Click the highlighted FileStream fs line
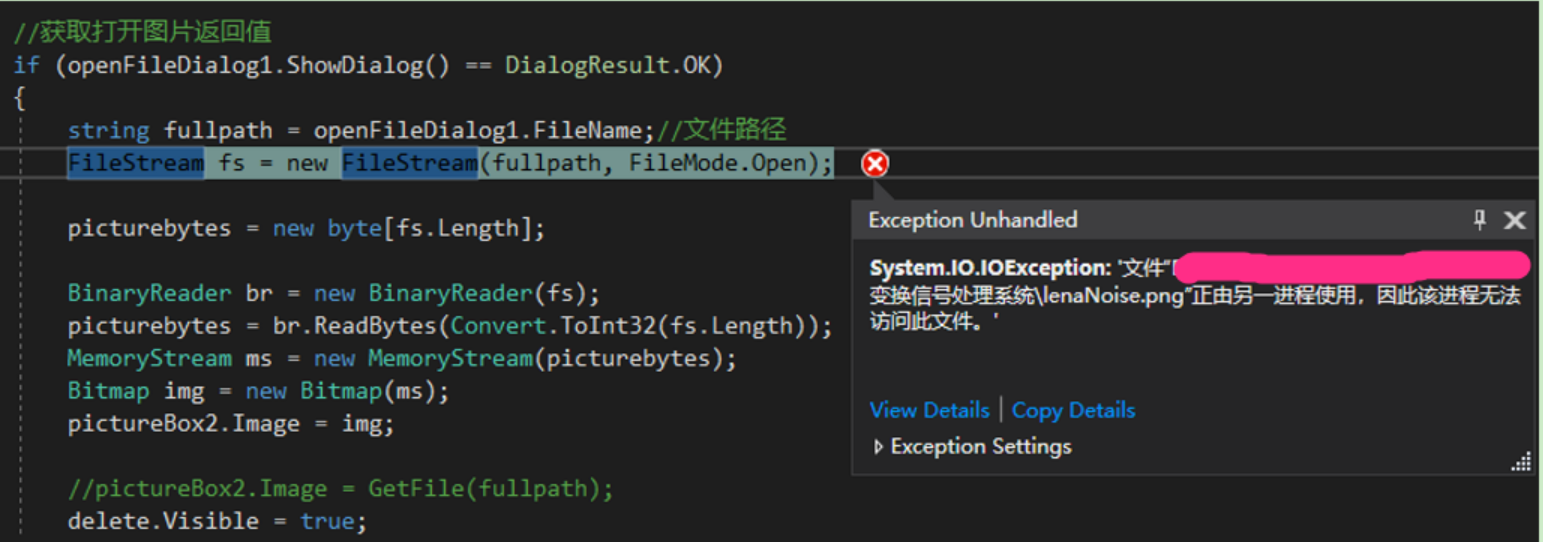This screenshot has width=1543, height=542. (x=450, y=163)
